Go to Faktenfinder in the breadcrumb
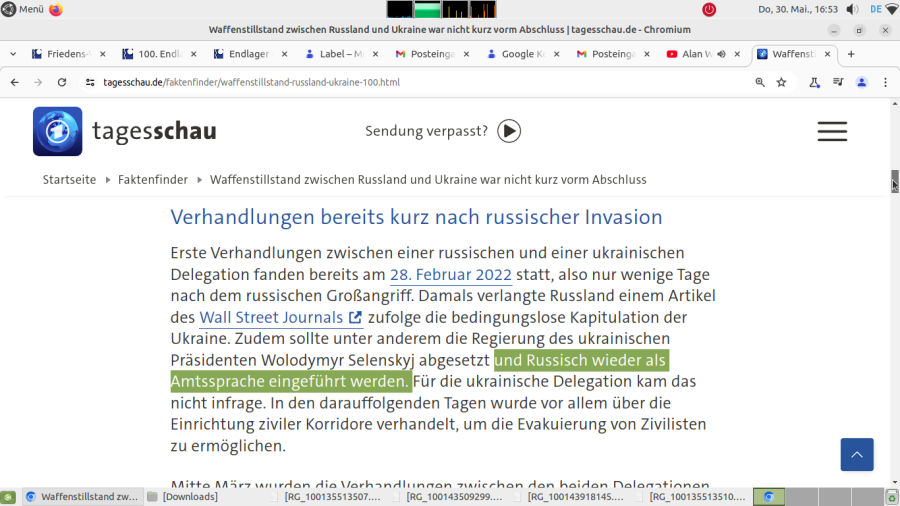 tap(153, 180)
